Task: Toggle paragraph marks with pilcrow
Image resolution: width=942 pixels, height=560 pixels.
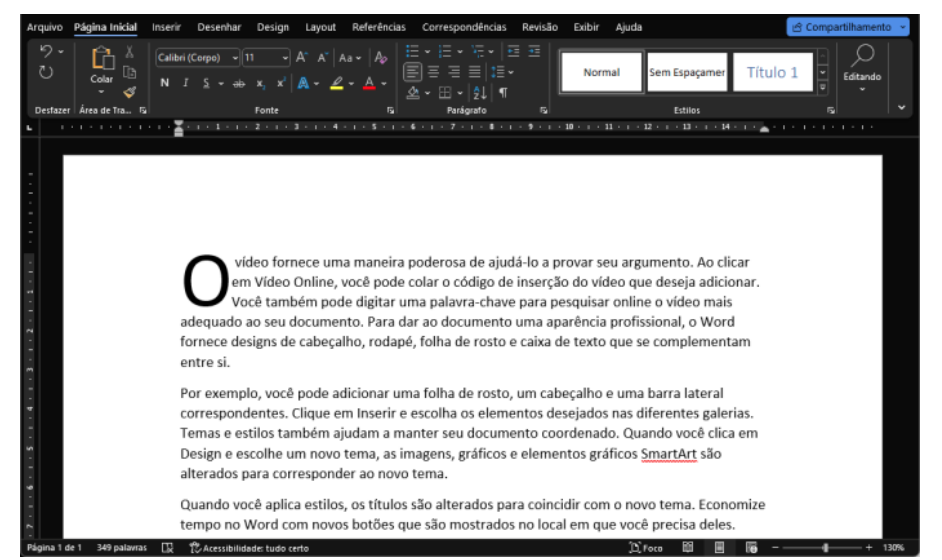Action: click(503, 93)
